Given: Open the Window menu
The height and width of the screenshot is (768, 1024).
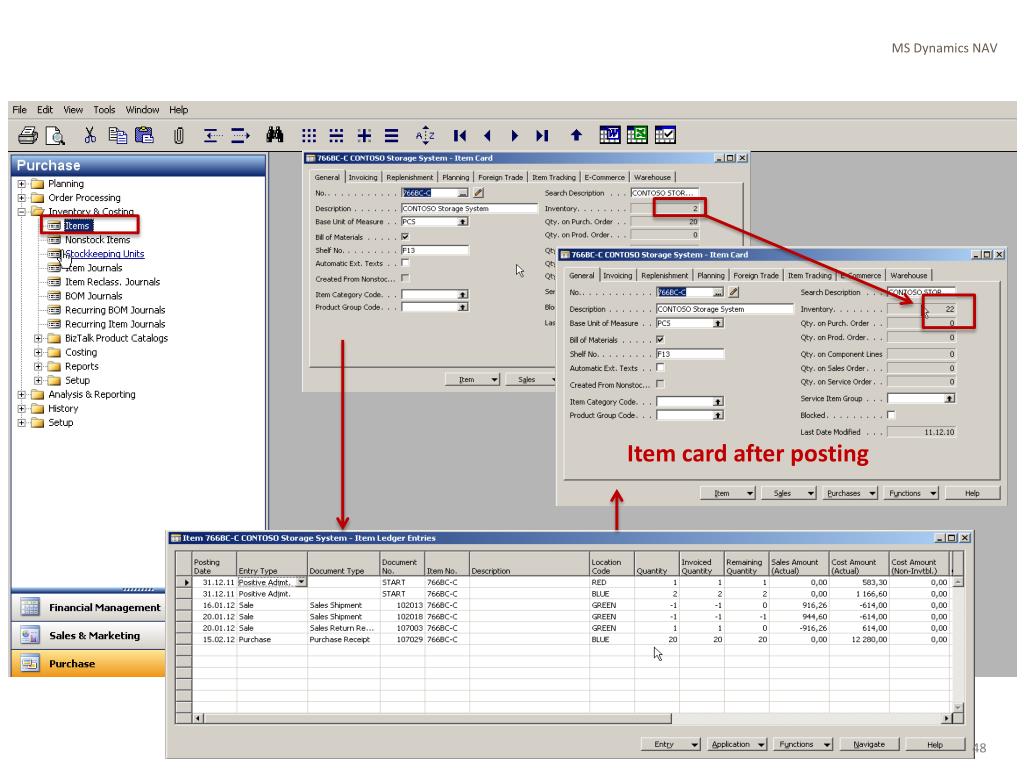Looking at the screenshot, I should [142, 110].
